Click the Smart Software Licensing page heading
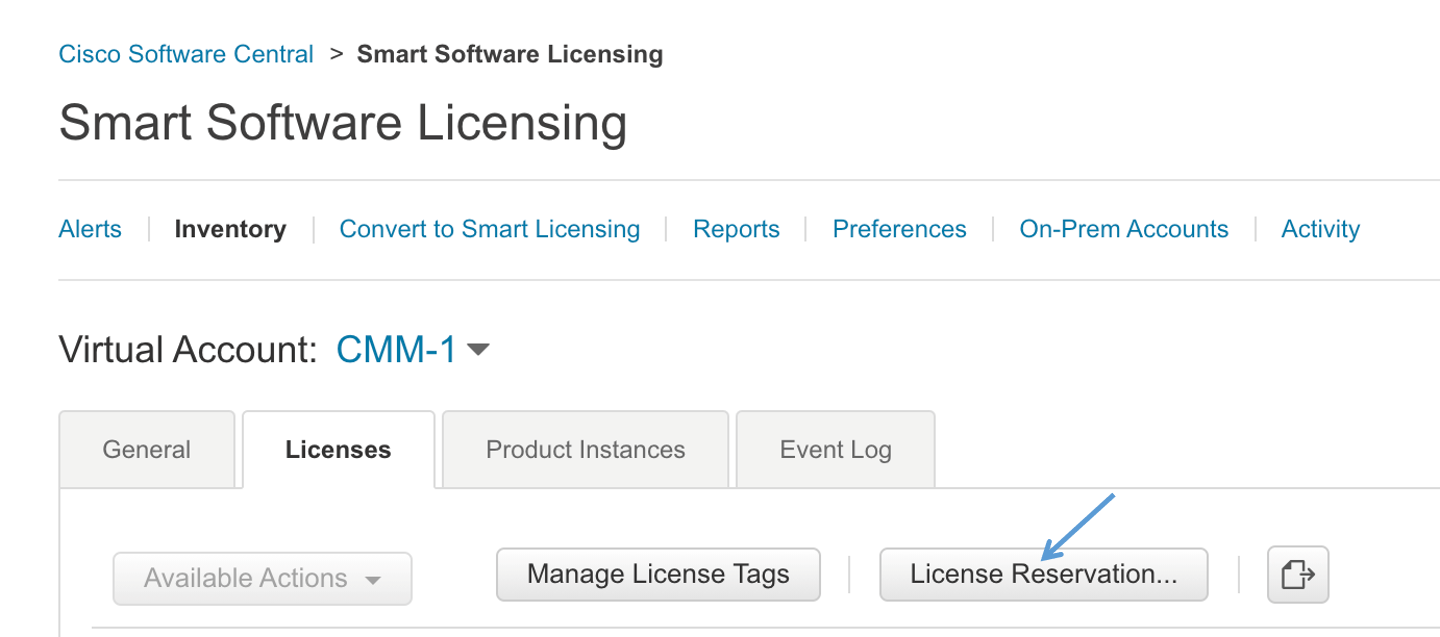Image resolution: width=1440 pixels, height=637 pixels. (343, 123)
